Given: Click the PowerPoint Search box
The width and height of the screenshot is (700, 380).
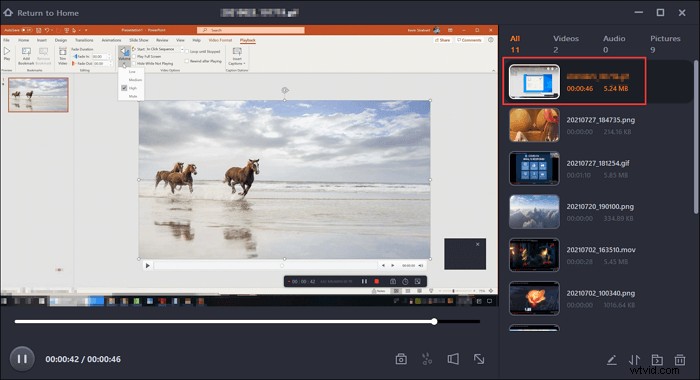Looking at the screenshot, I should click(251, 30).
